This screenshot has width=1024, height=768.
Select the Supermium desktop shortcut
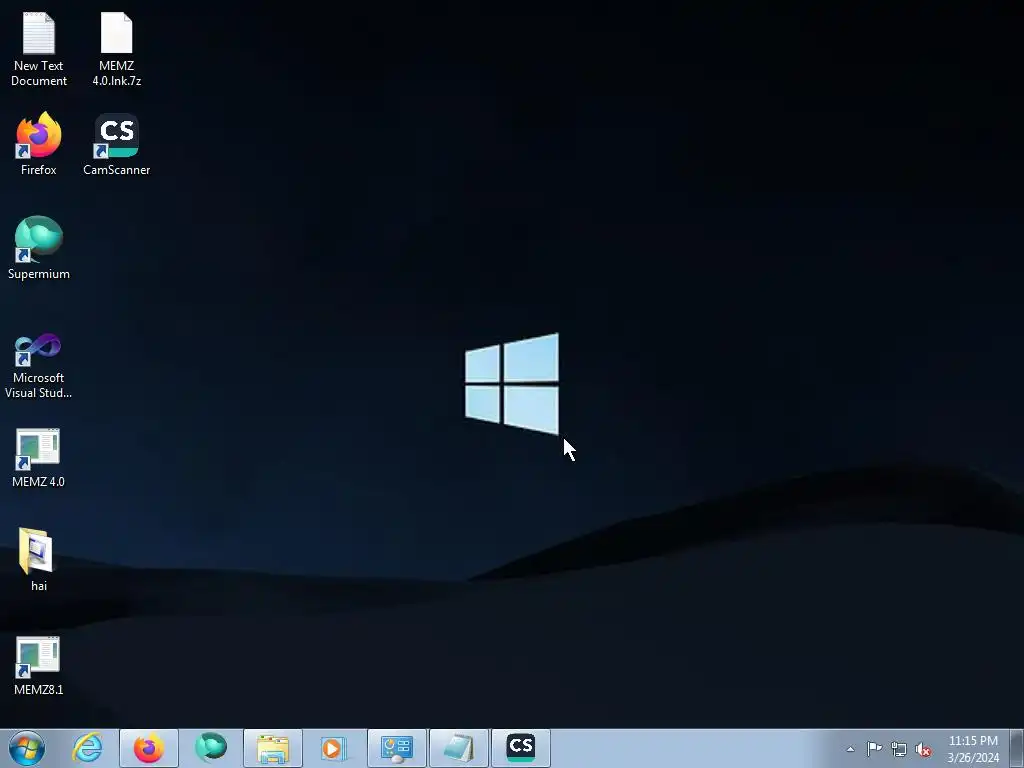(x=39, y=248)
